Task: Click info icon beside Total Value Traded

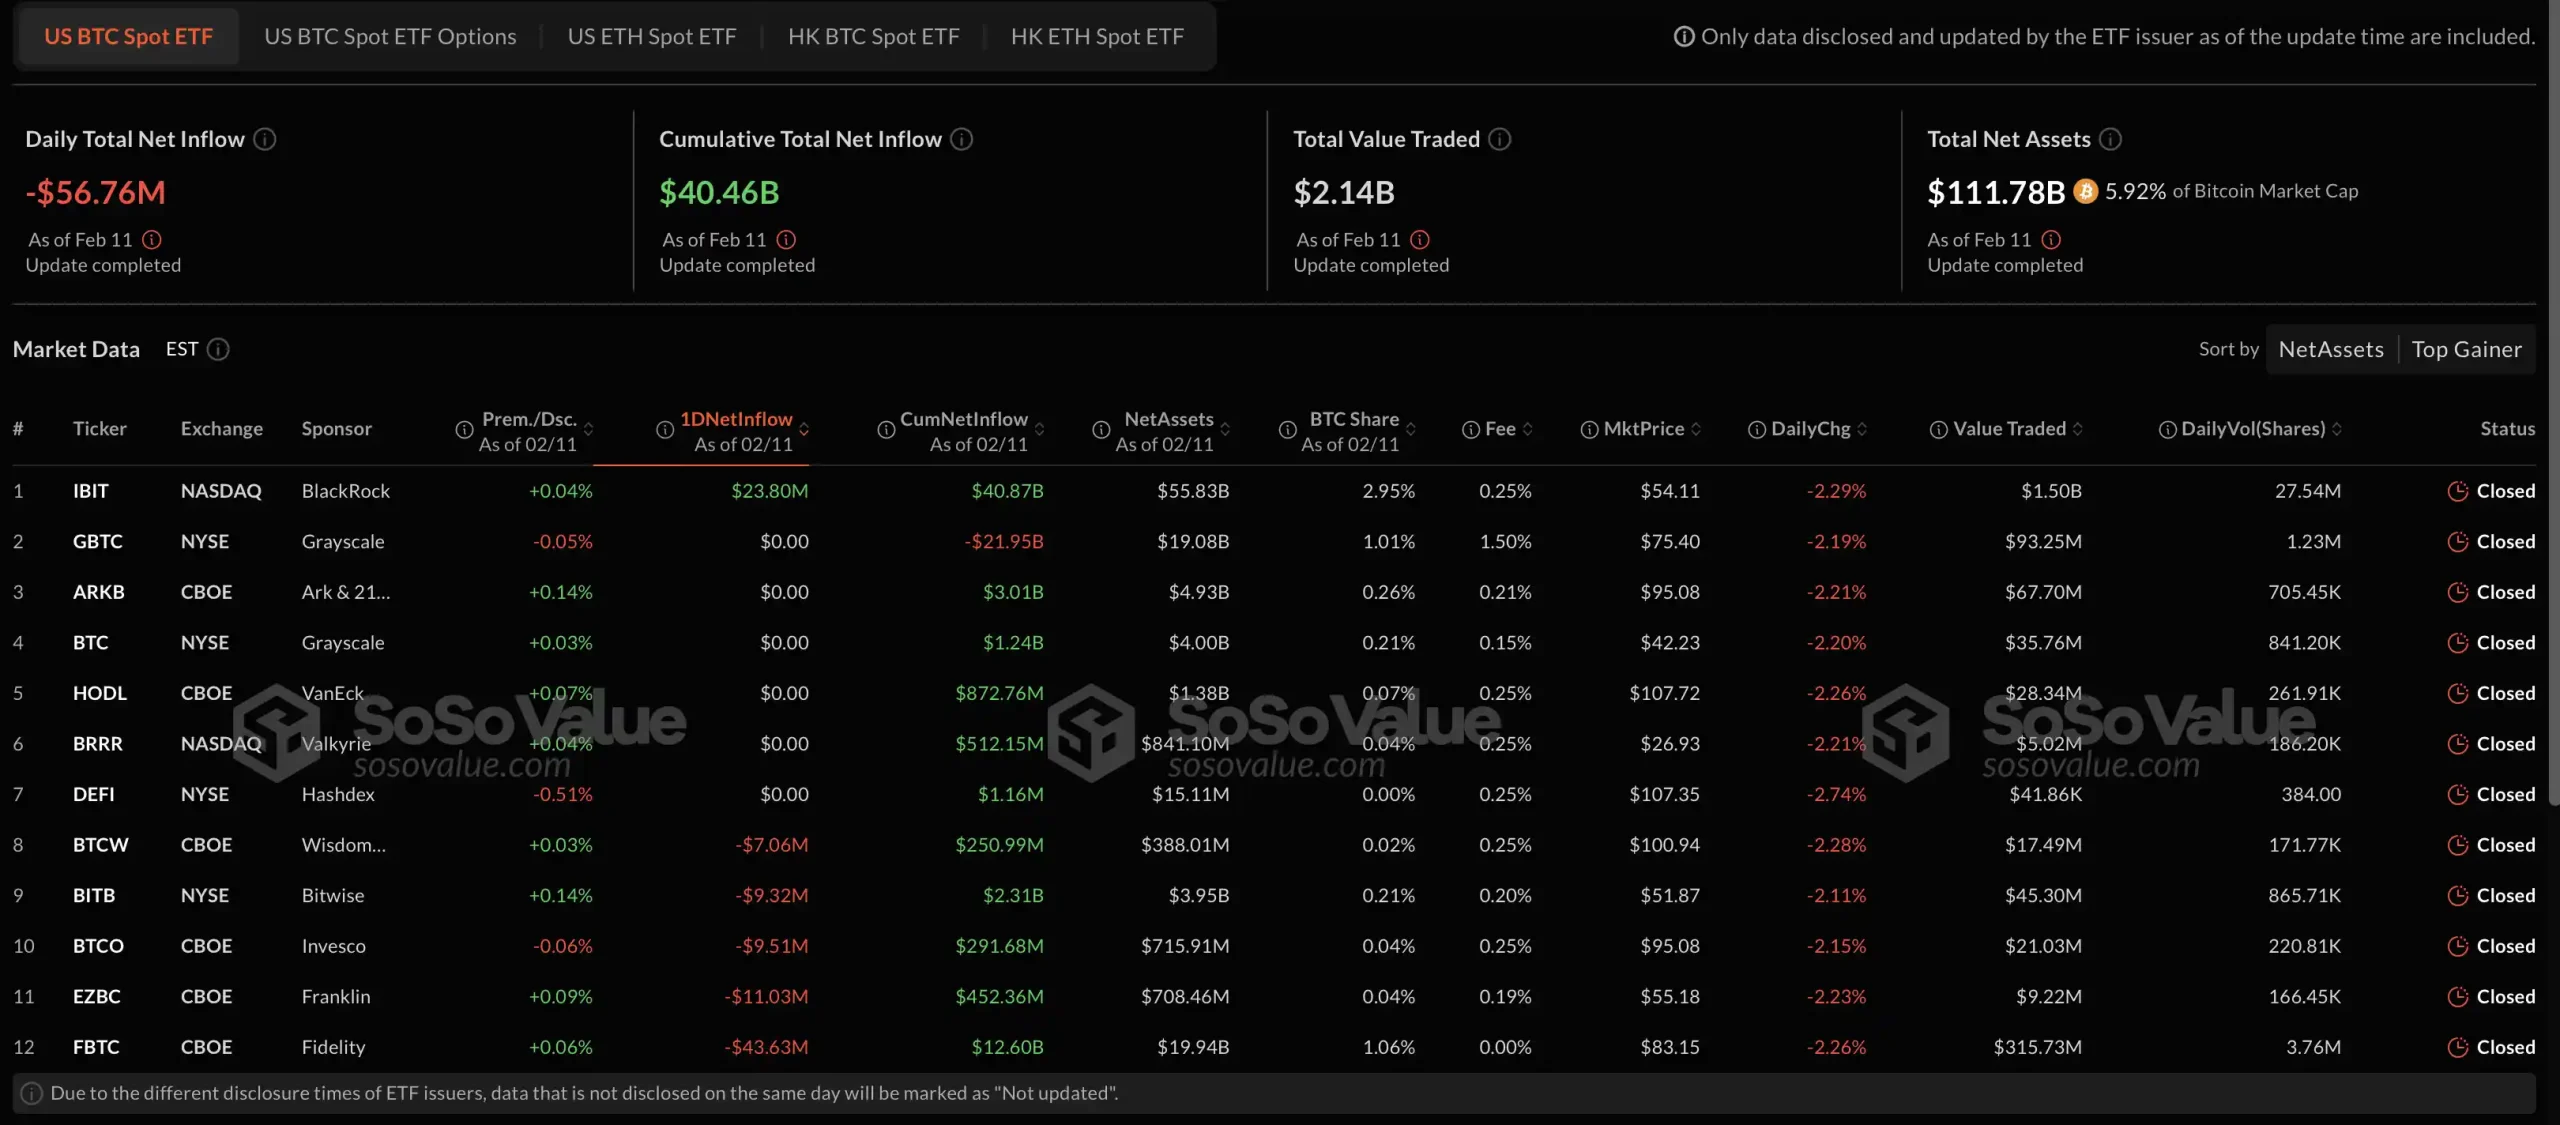Action: (x=1499, y=139)
